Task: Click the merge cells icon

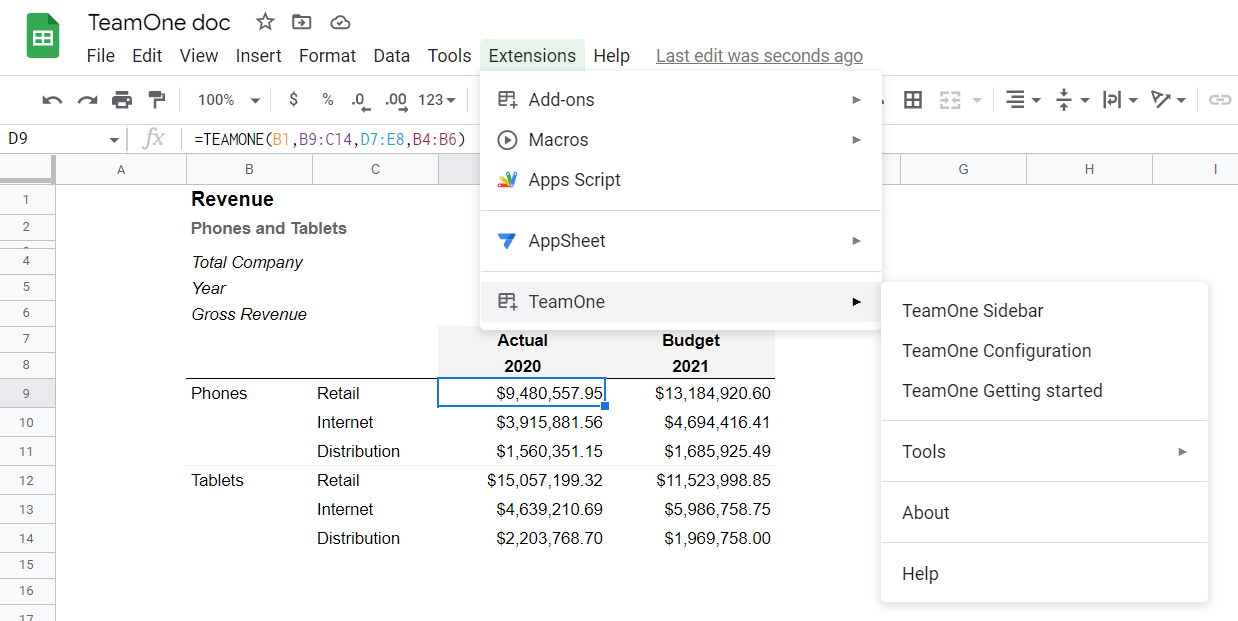Action: [x=950, y=100]
